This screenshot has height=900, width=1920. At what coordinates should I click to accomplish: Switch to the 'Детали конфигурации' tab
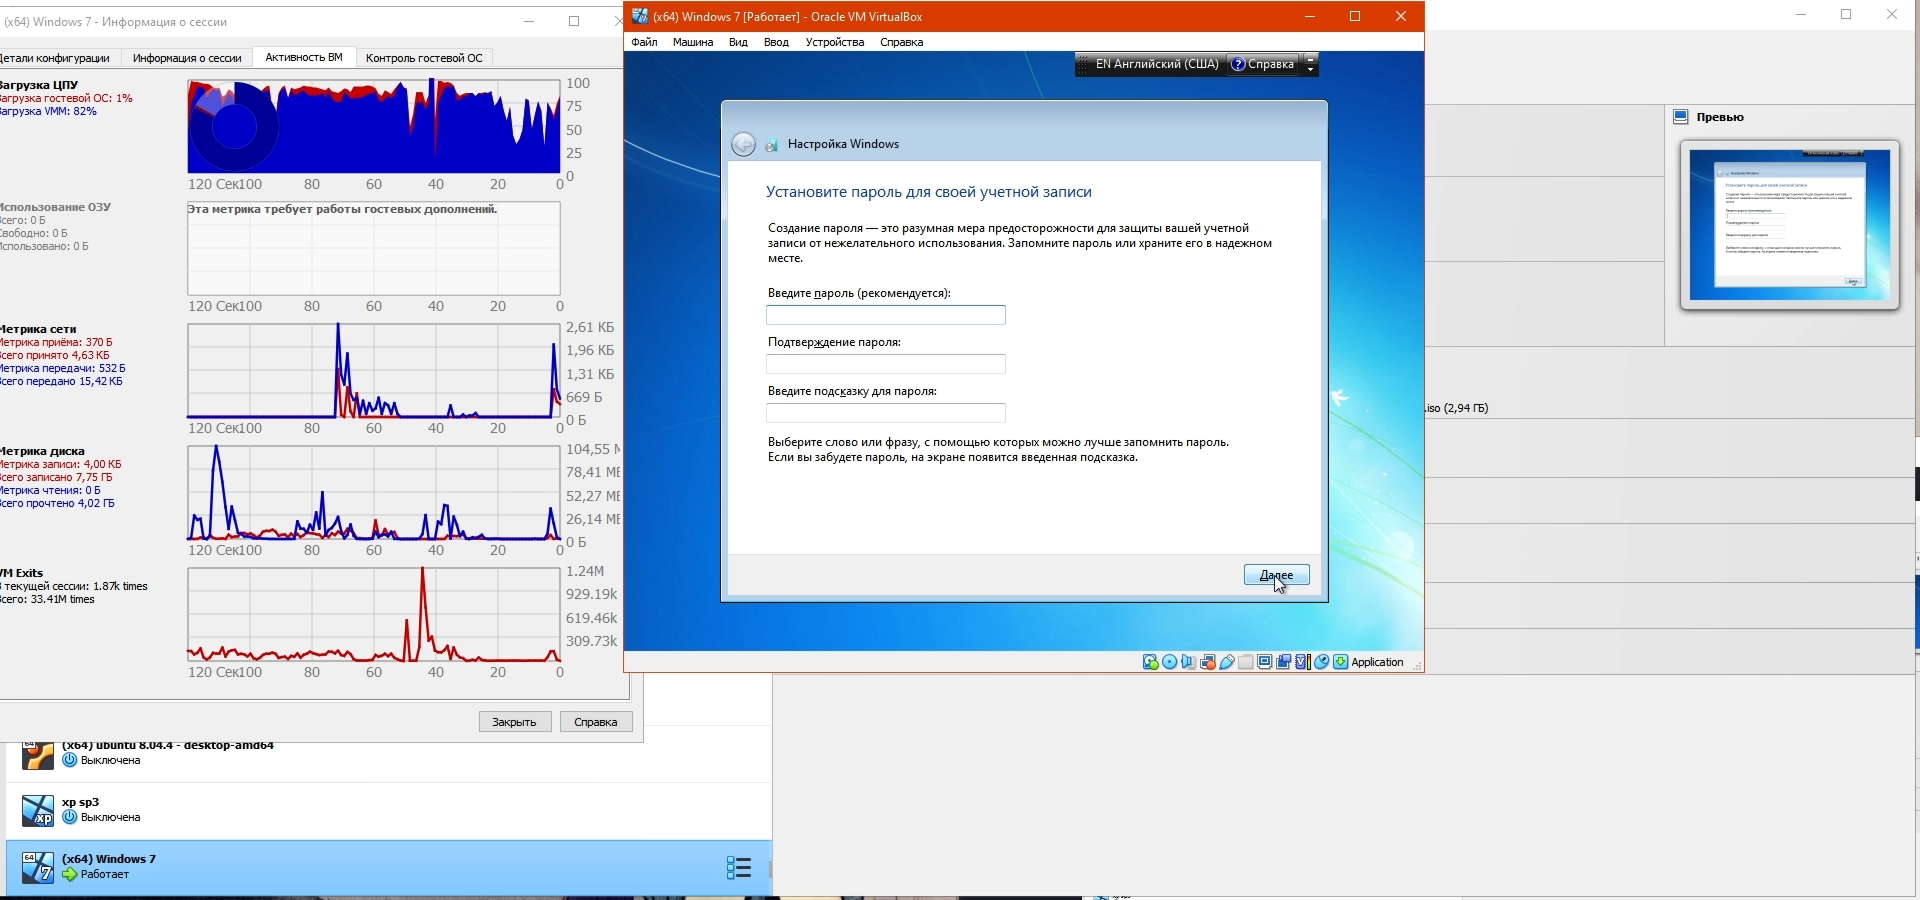(55, 58)
